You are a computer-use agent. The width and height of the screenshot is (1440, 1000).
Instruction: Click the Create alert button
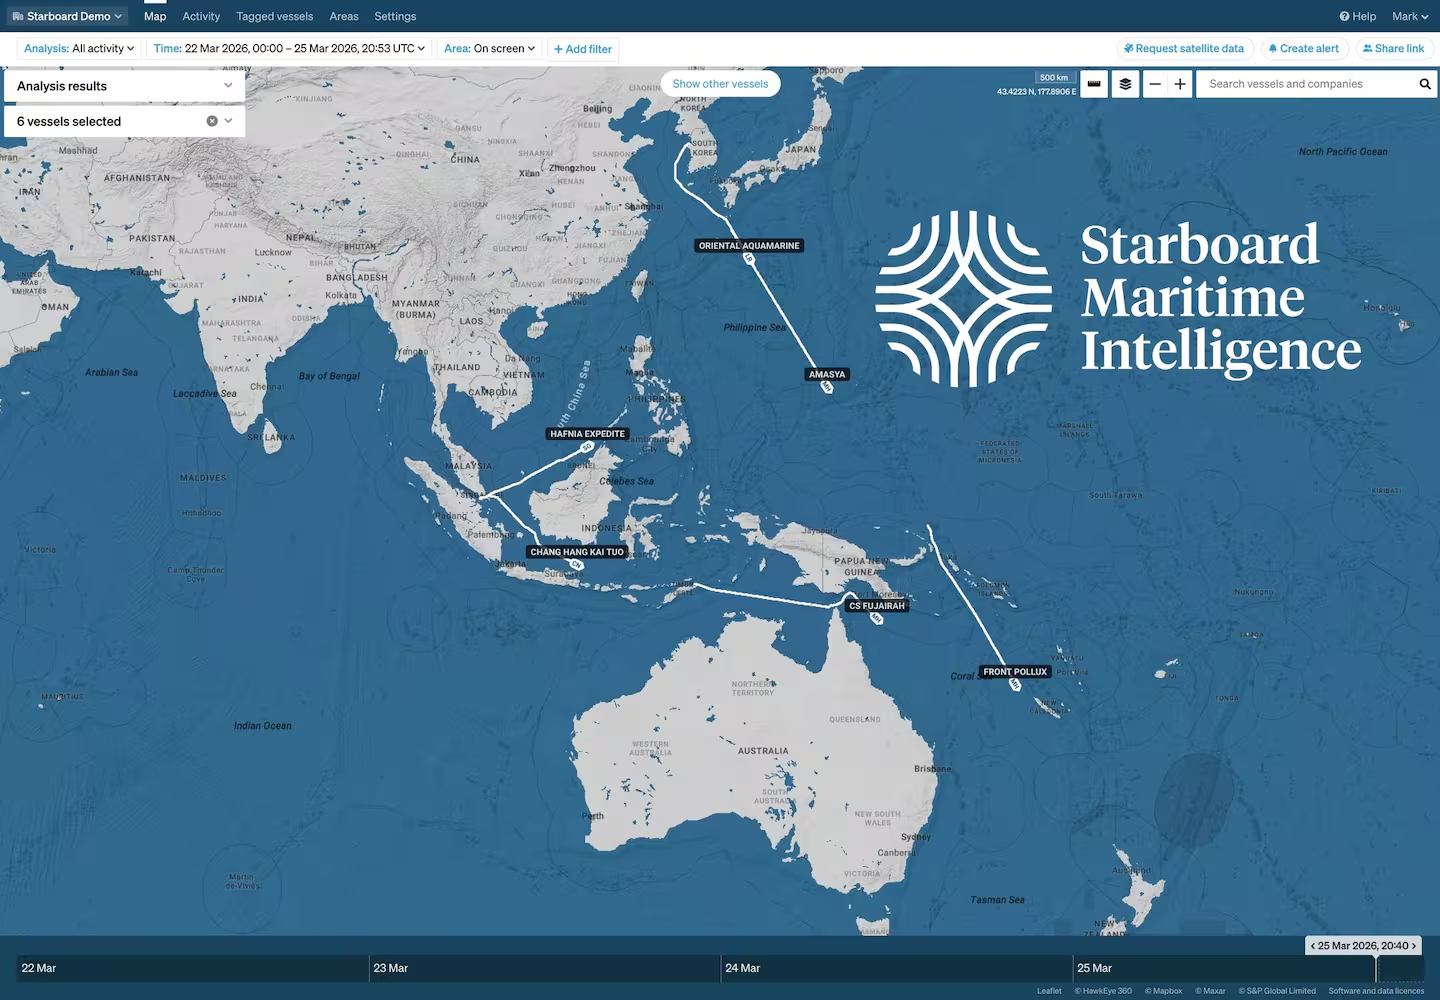1304,48
